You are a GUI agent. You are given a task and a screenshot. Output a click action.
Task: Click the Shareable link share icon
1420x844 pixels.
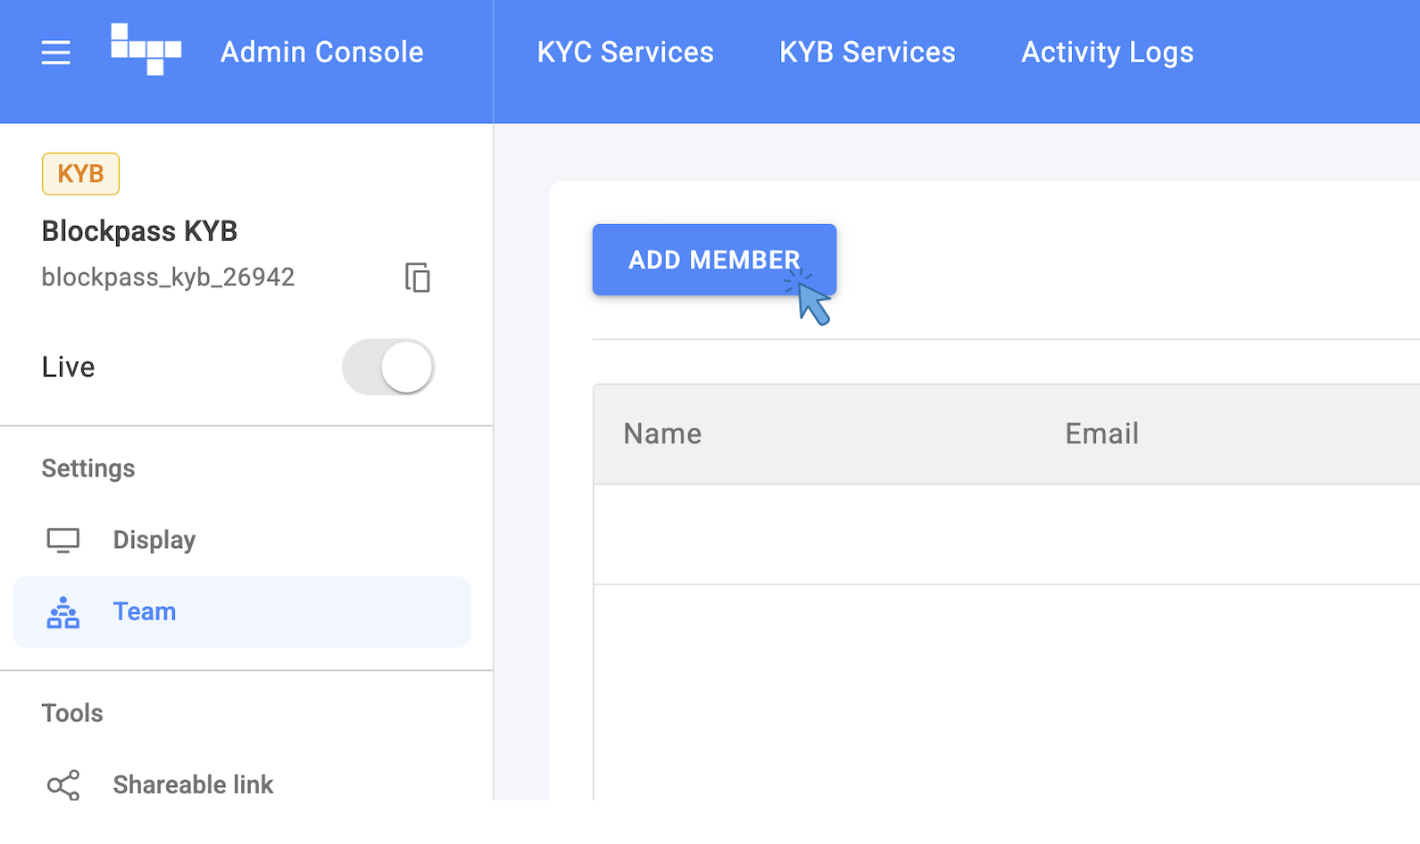(x=63, y=785)
